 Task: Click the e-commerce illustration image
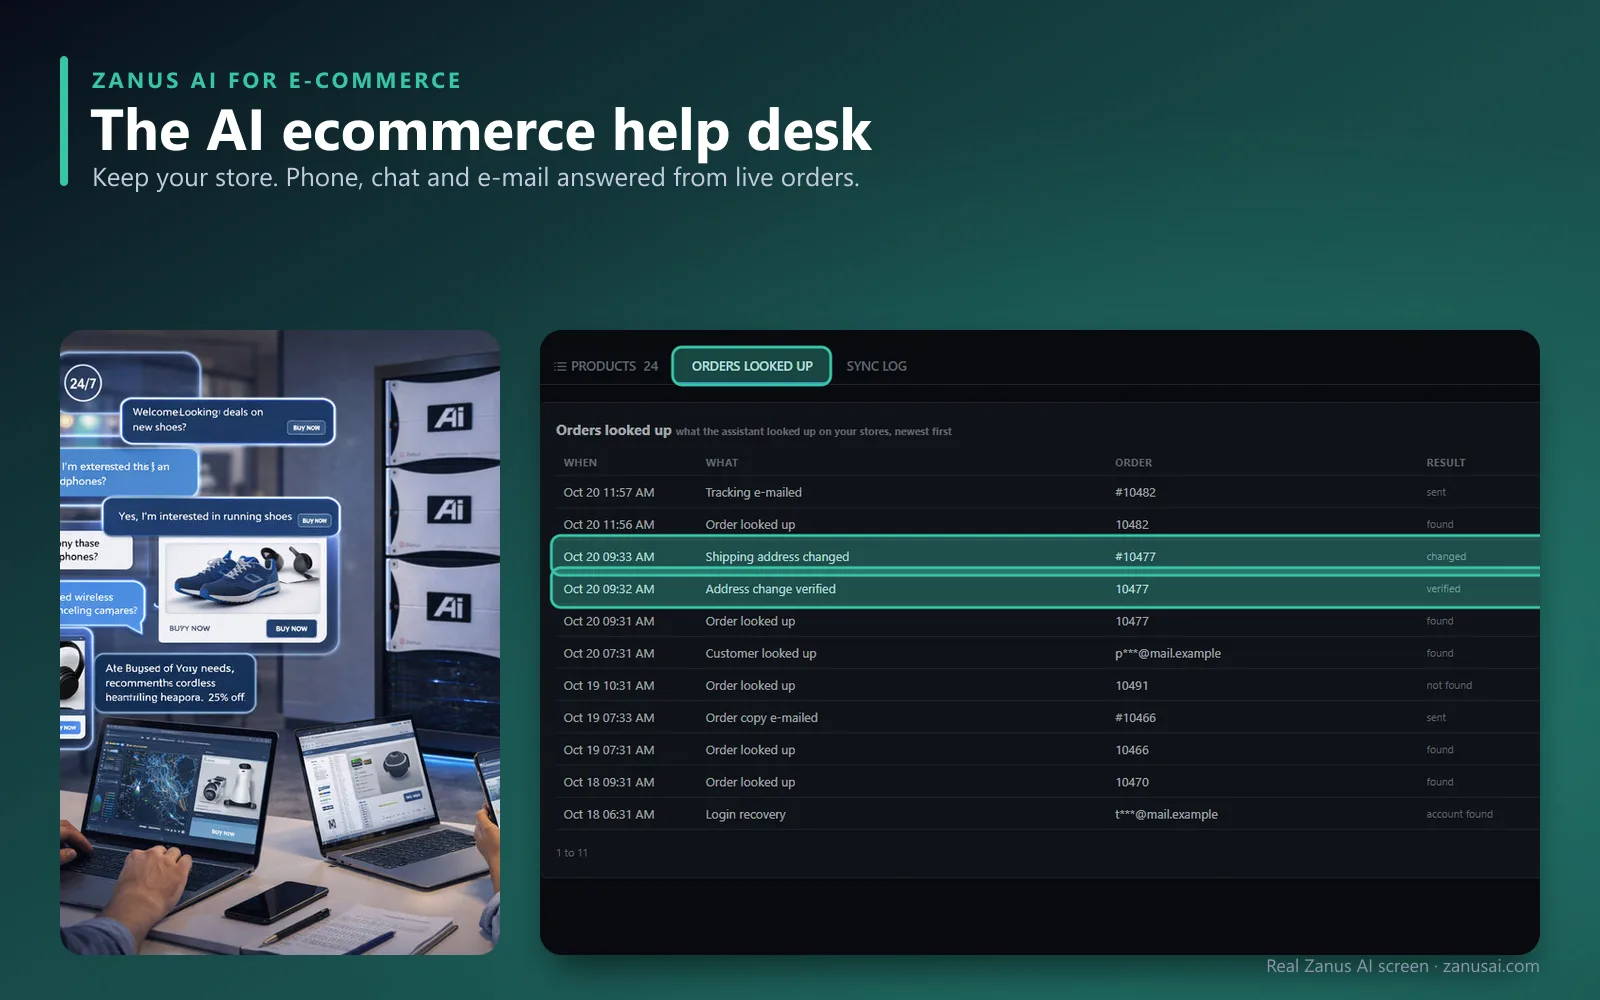click(x=280, y=642)
